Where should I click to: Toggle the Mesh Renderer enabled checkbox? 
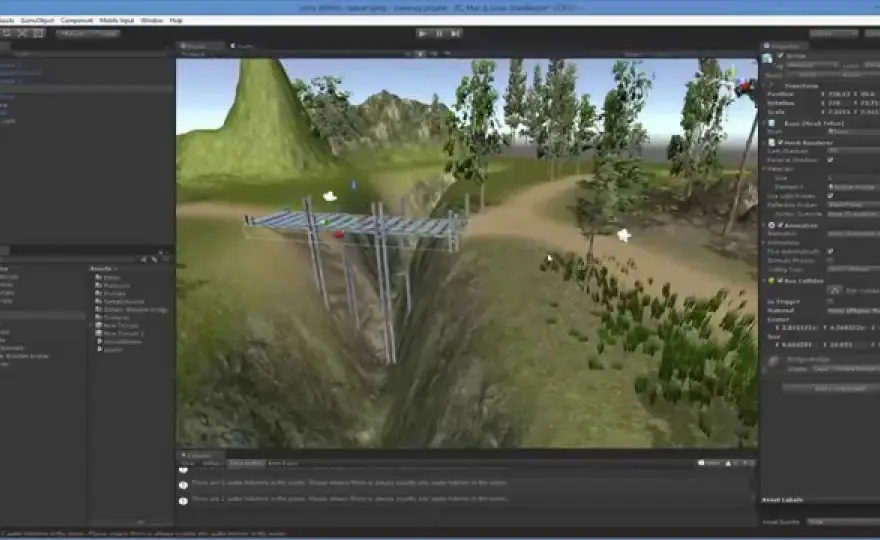(x=780, y=143)
